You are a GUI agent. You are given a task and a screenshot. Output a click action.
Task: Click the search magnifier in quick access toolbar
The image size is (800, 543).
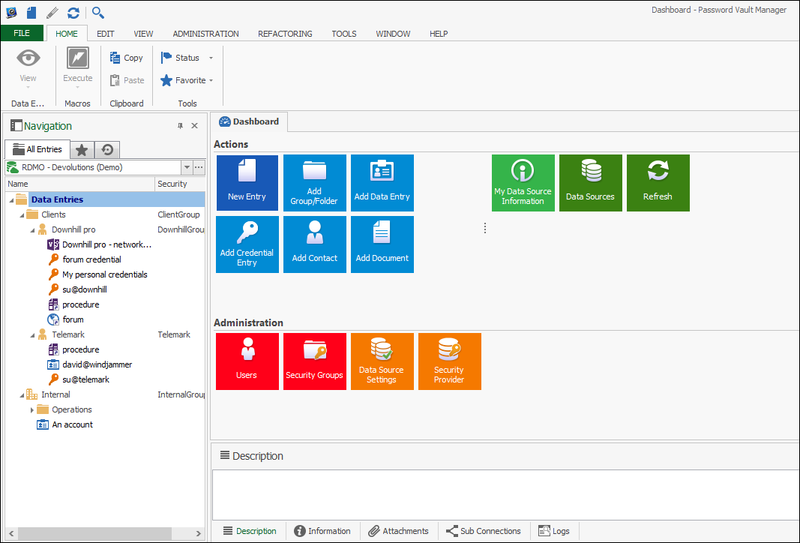[x=98, y=13]
